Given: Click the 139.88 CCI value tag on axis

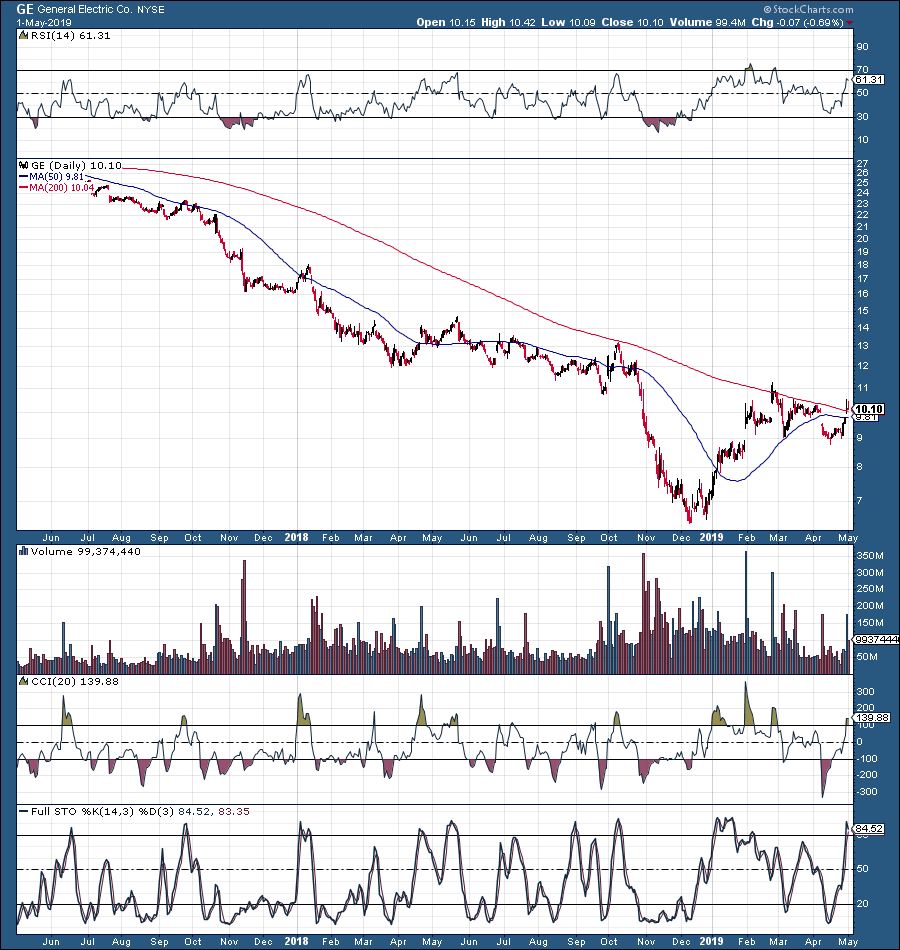Looking at the screenshot, I should (x=873, y=718).
